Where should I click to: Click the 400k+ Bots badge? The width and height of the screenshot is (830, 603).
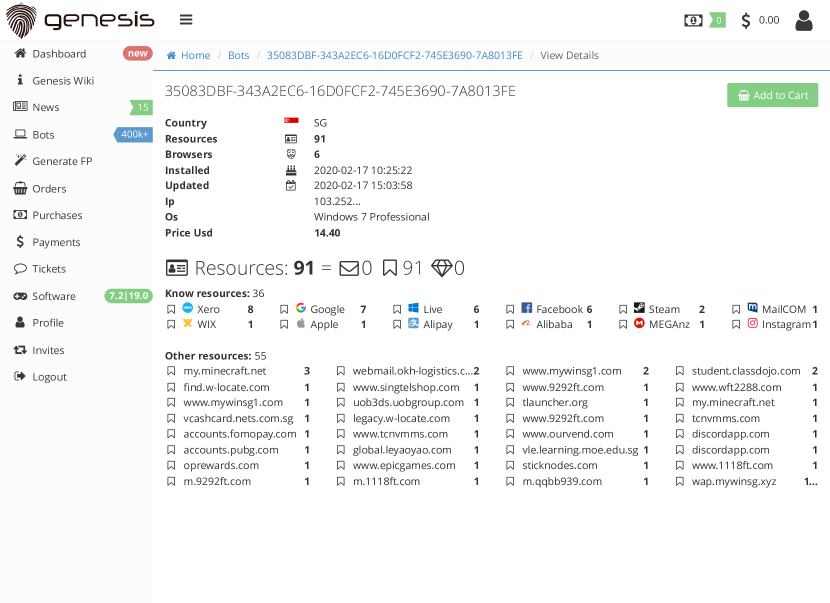133,134
